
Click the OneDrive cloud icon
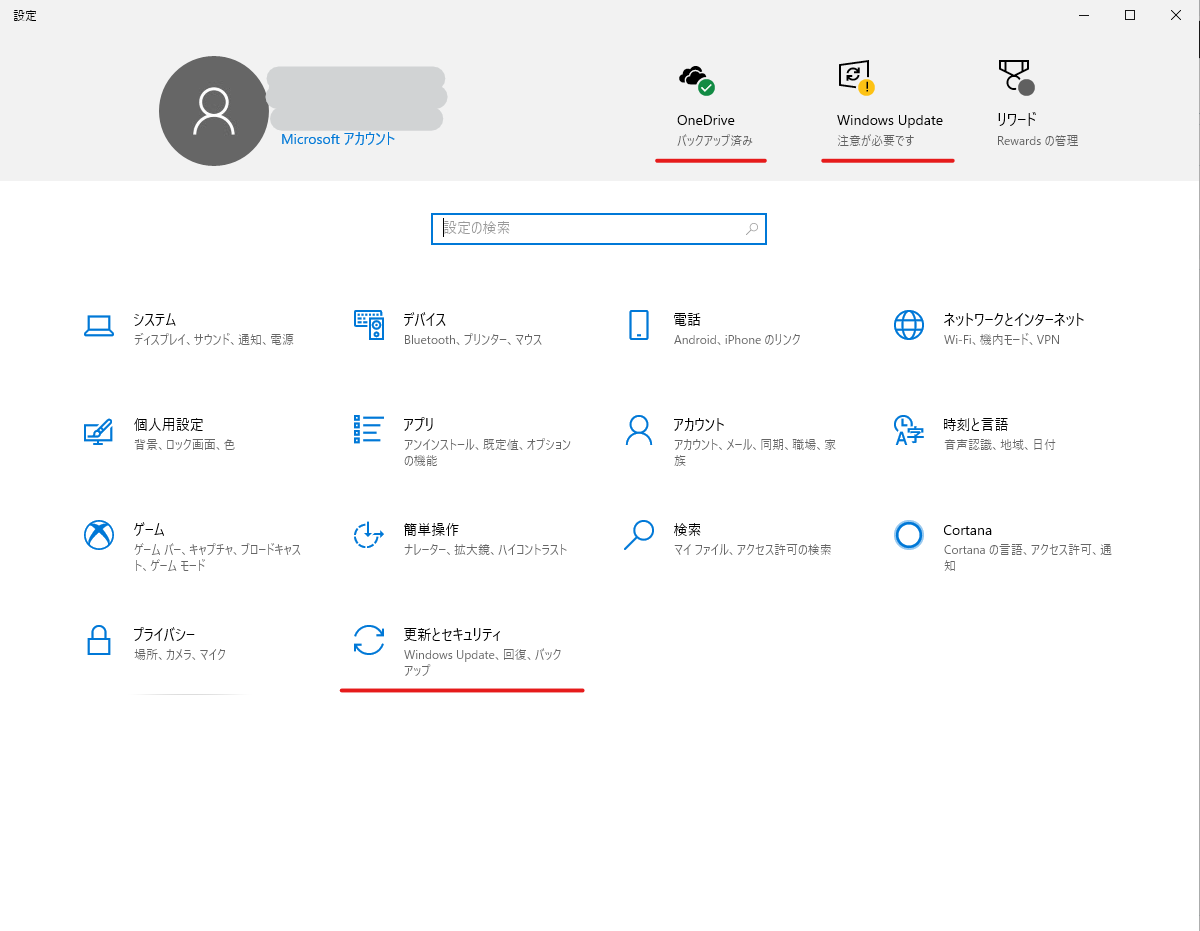(x=696, y=79)
